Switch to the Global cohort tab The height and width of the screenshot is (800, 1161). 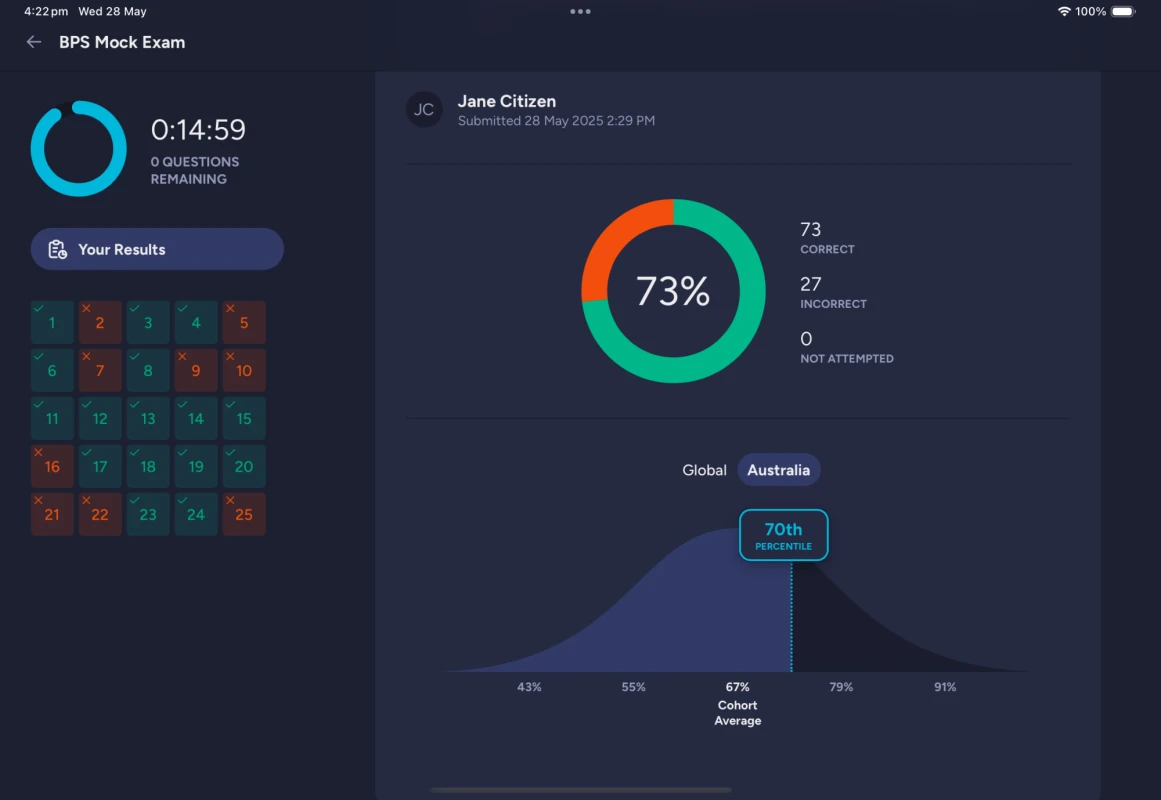click(704, 470)
